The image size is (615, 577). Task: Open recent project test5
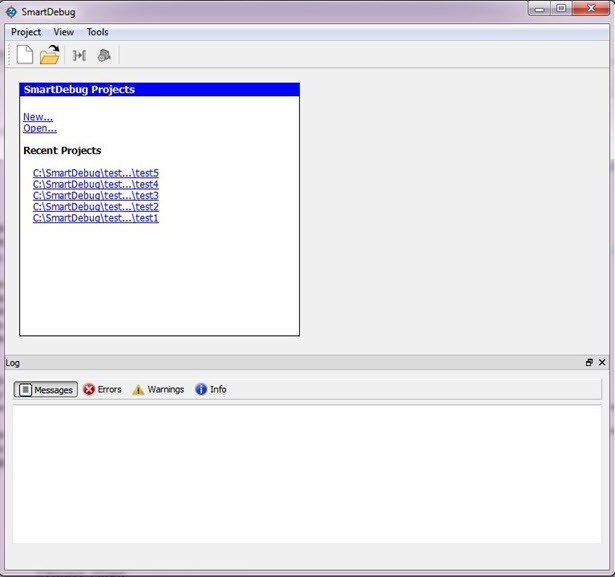95,173
